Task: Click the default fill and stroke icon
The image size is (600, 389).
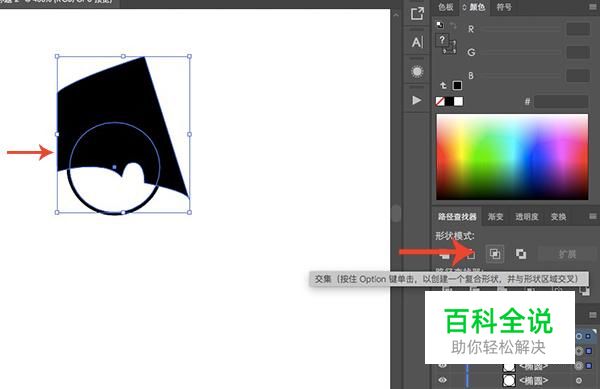Action: click(x=440, y=25)
